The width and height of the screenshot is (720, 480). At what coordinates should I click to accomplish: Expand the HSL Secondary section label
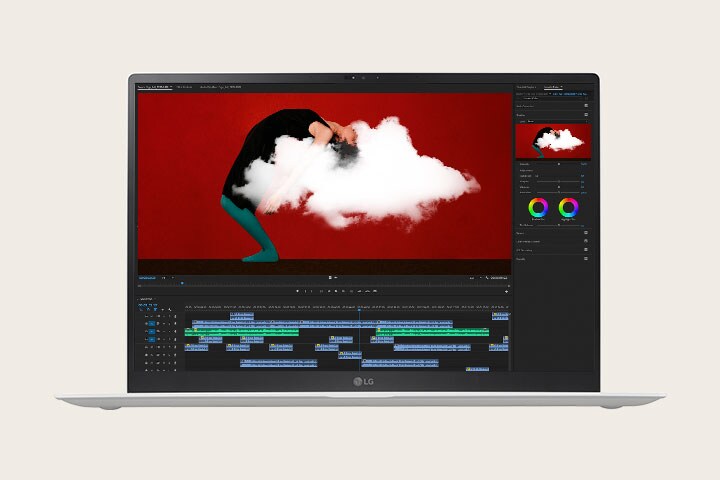(528, 250)
